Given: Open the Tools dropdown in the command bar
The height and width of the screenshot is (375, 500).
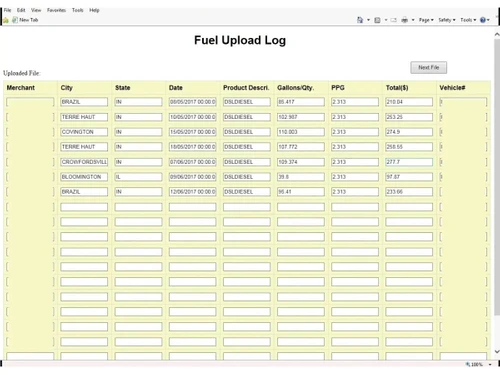Looking at the screenshot, I should [468, 20].
